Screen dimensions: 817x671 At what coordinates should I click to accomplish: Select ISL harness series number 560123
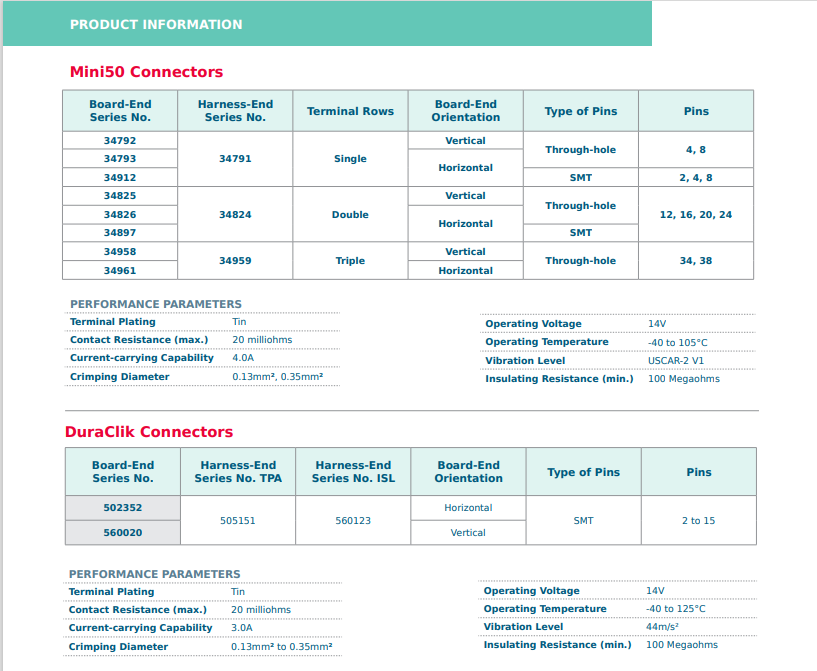(353, 520)
